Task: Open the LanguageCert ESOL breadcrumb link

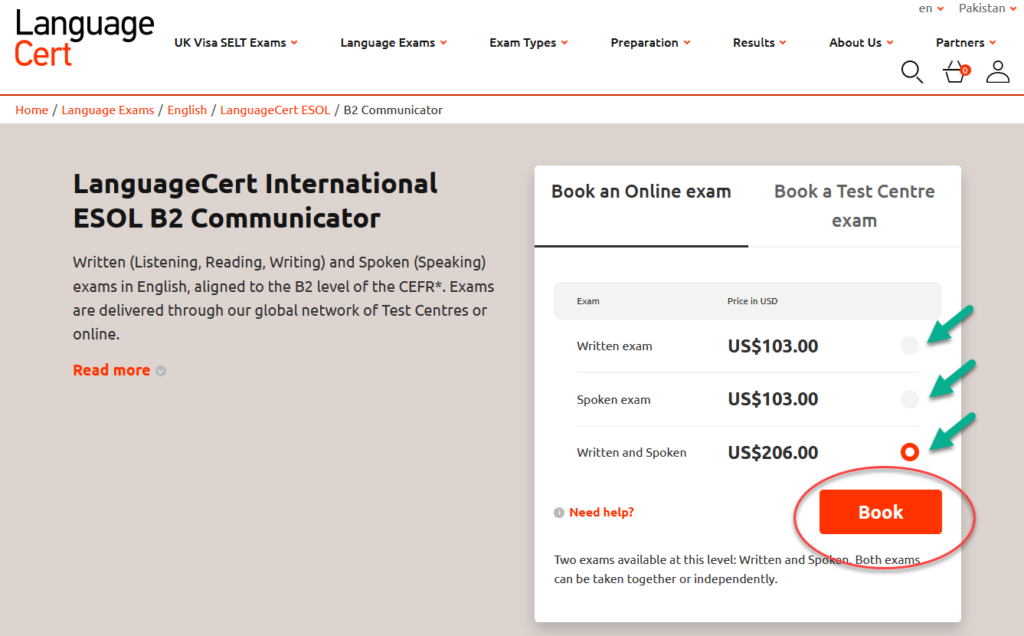Action: (x=275, y=110)
